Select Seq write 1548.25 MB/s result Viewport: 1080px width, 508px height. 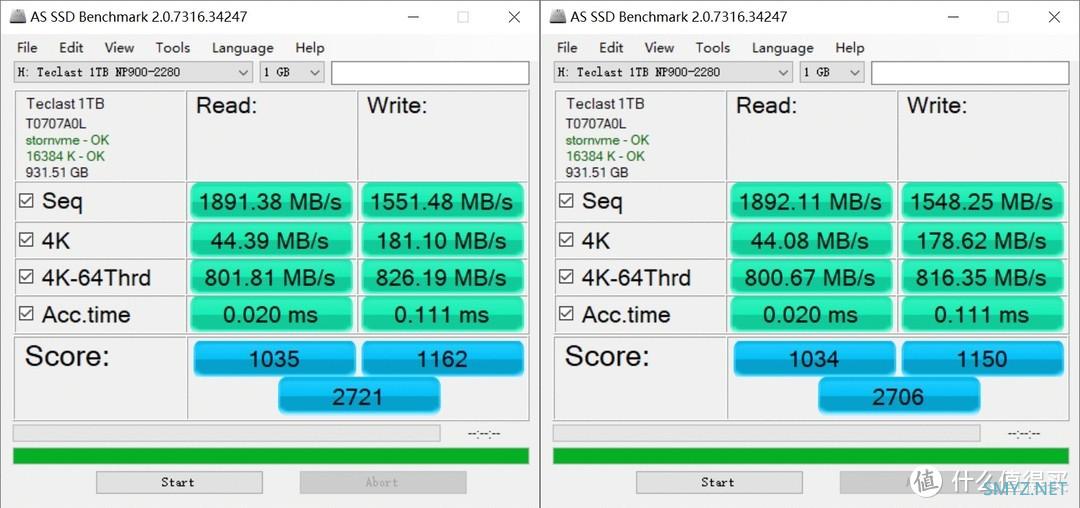pyautogui.click(x=982, y=202)
